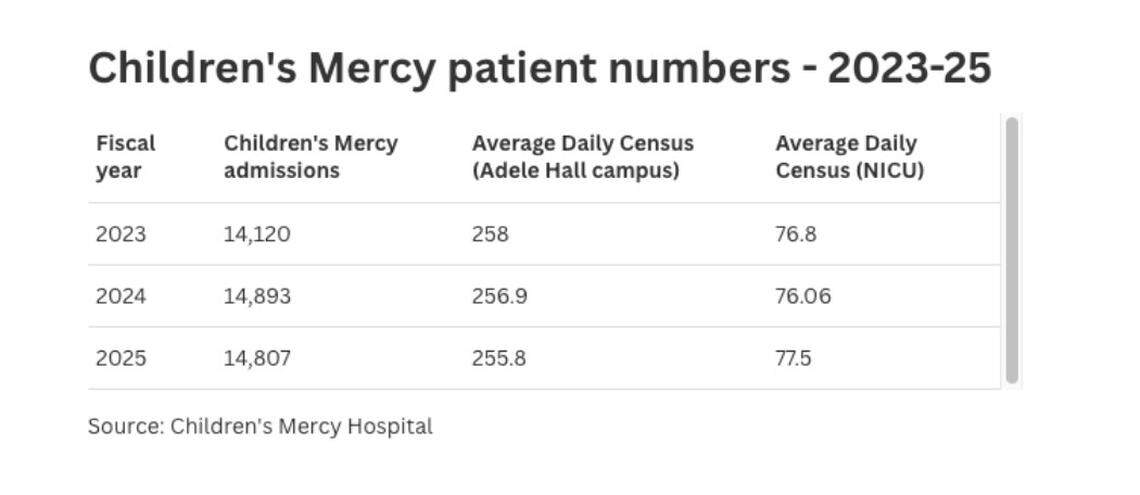The width and height of the screenshot is (1140, 495).
Task: Click the Adele Hall campus census header
Action: click(x=582, y=157)
